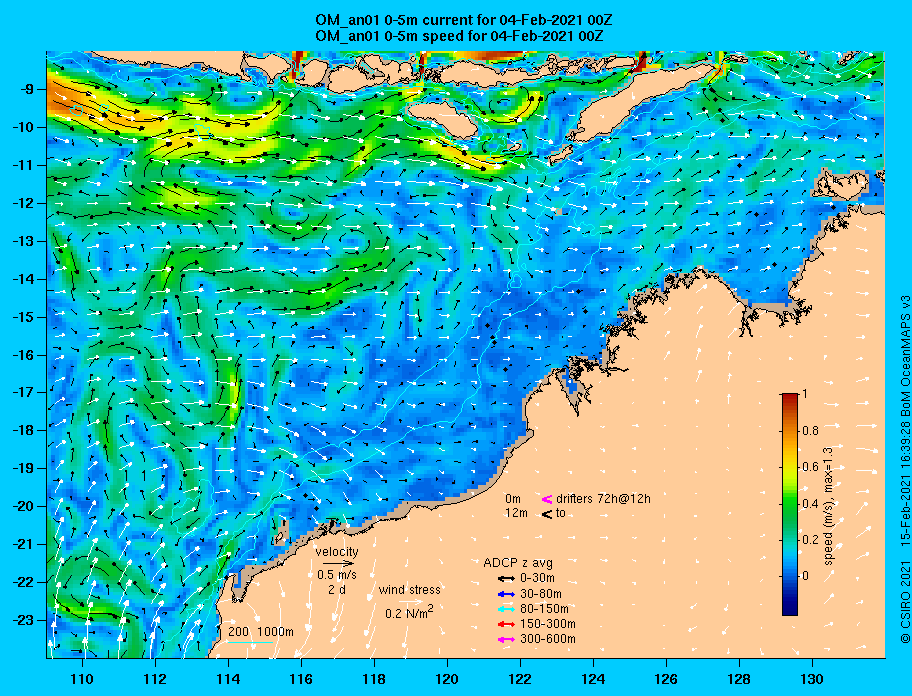Click longitude tick label '110'
912x696 pixels.
click(x=82, y=679)
